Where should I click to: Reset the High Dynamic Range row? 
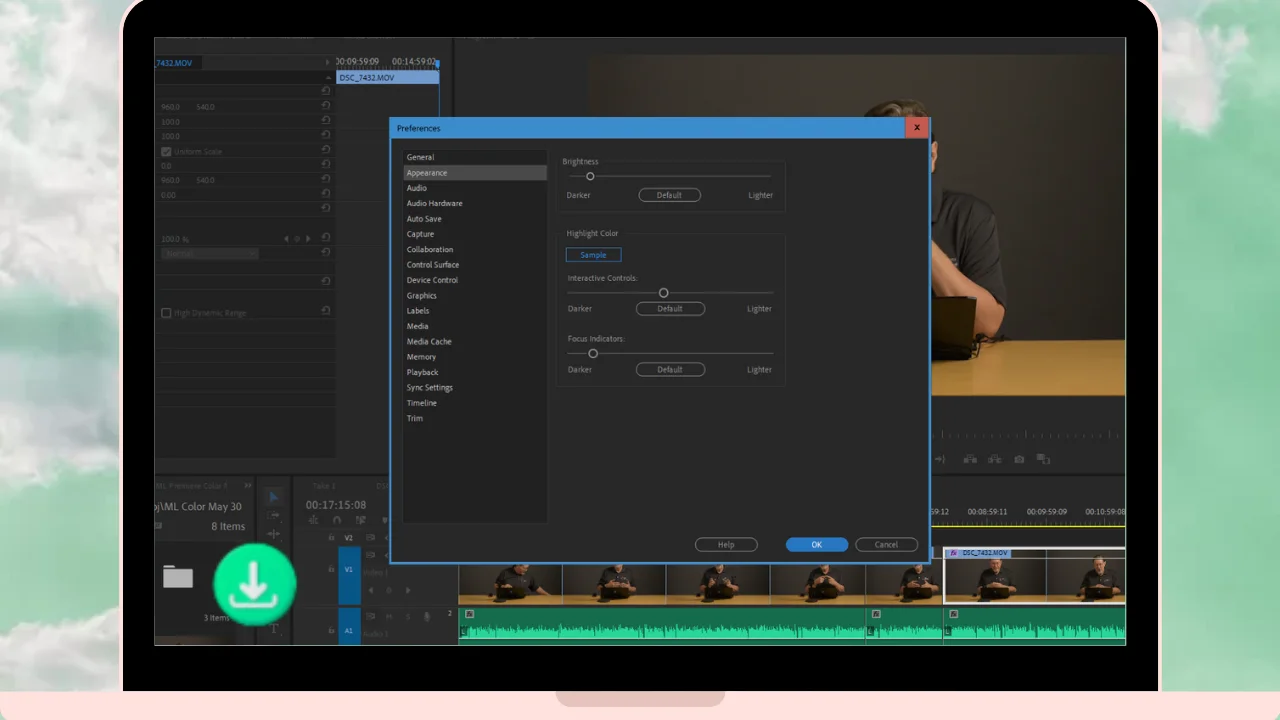pyautogui.click(x=326, y=311)
